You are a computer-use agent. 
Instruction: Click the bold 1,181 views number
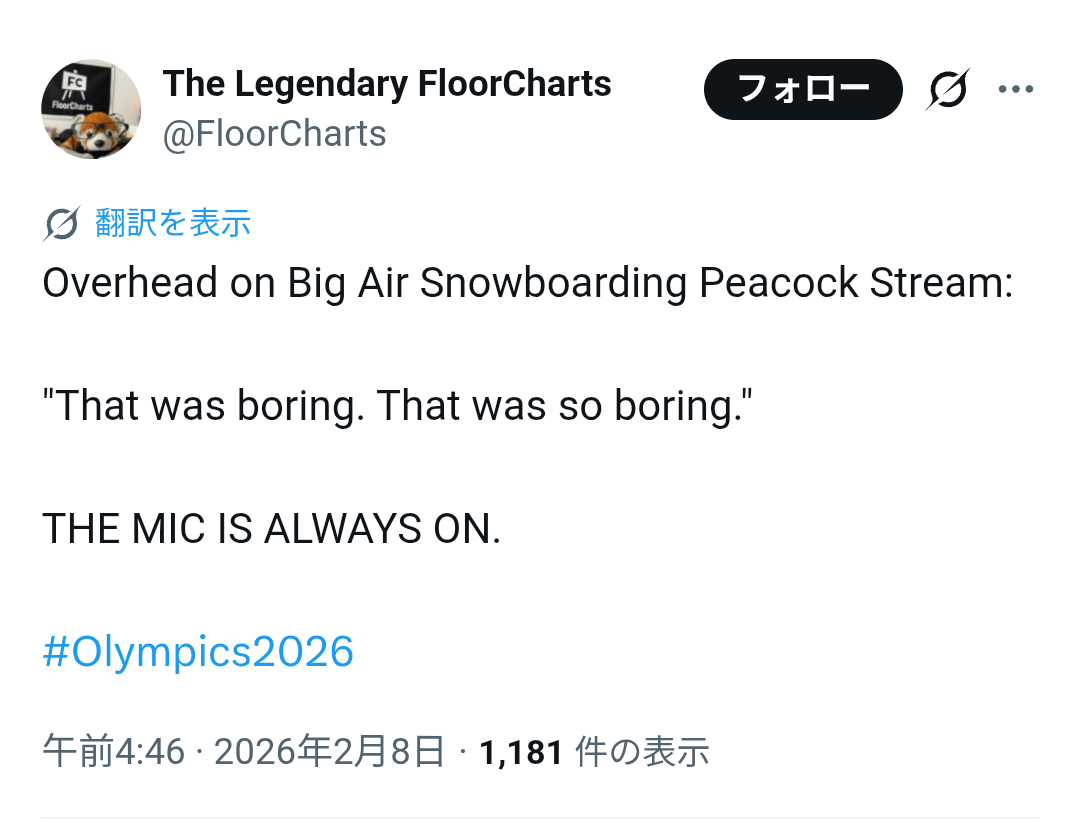[521, 751]
